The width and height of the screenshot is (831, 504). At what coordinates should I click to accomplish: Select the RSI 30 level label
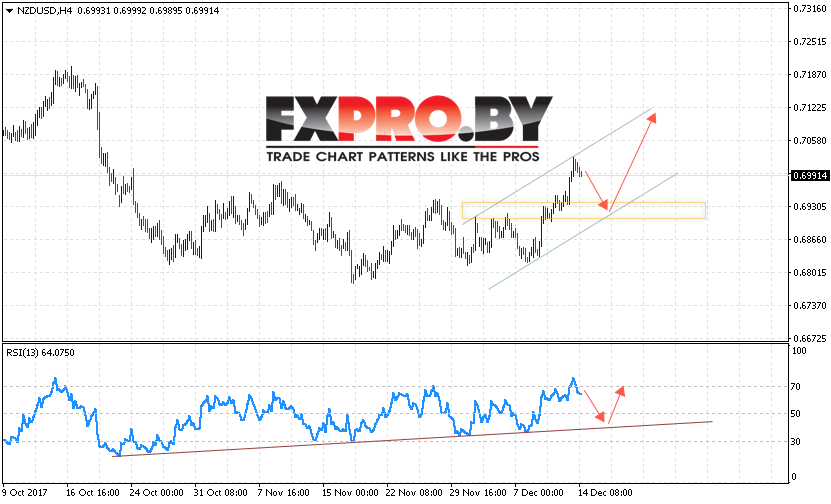795,441
